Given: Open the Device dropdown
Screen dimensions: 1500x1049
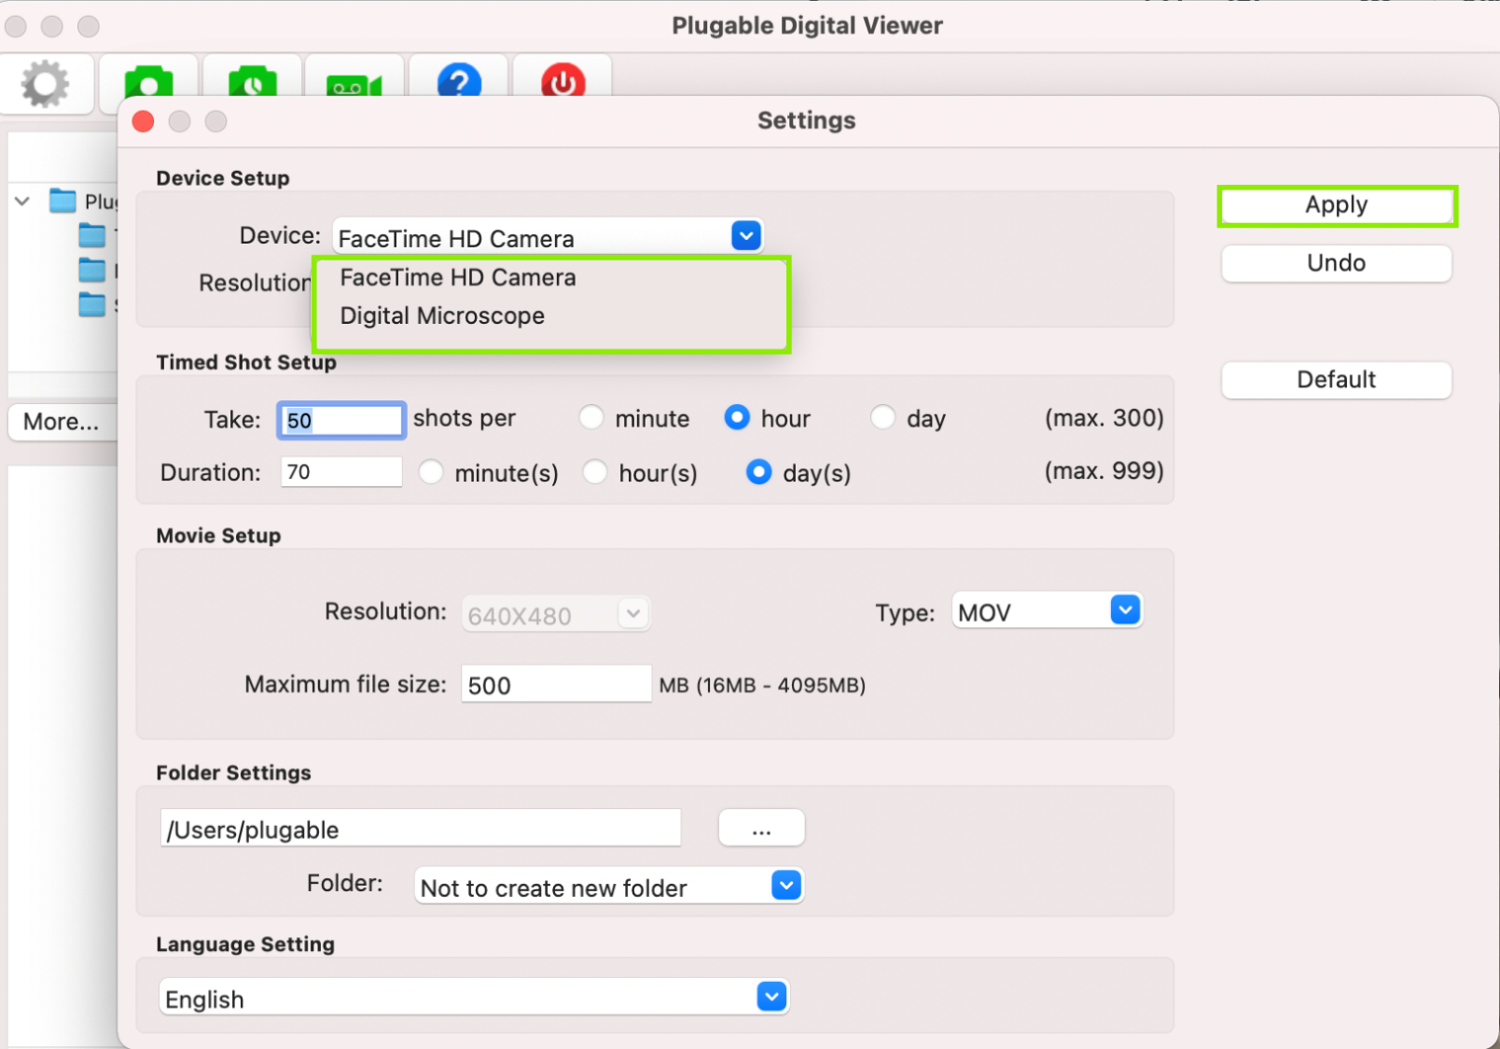Looking at the screenshot, I should pos(745,236).
